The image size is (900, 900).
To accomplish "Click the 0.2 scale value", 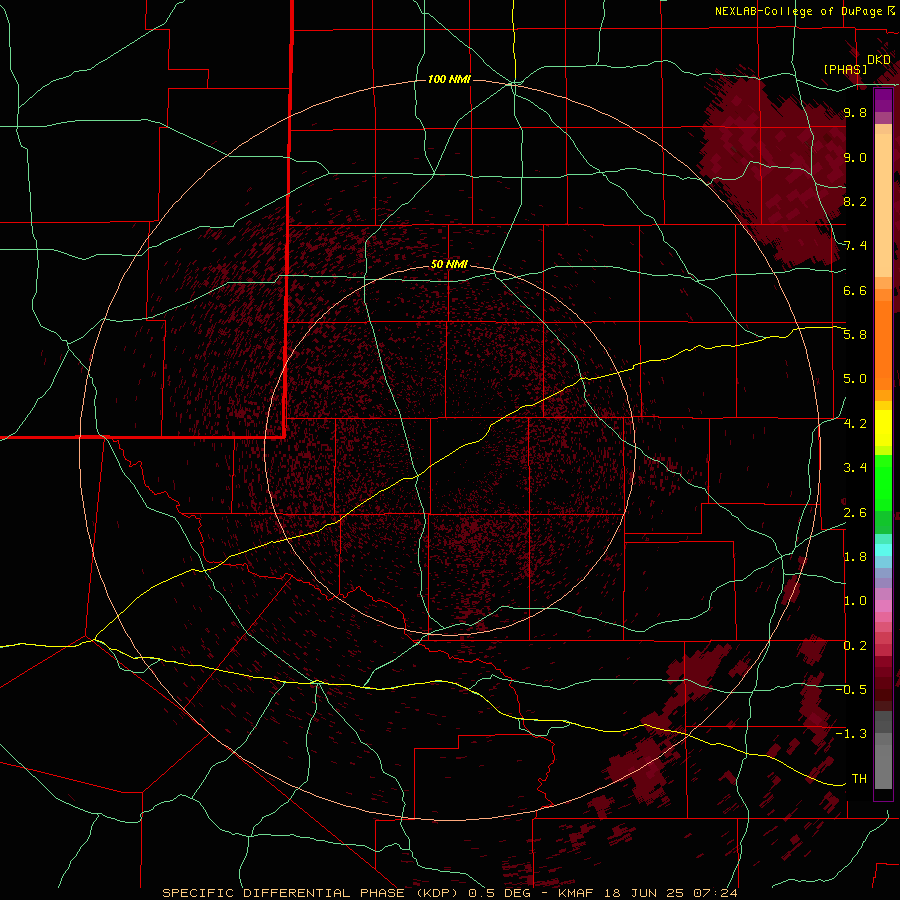I will 855,646.
